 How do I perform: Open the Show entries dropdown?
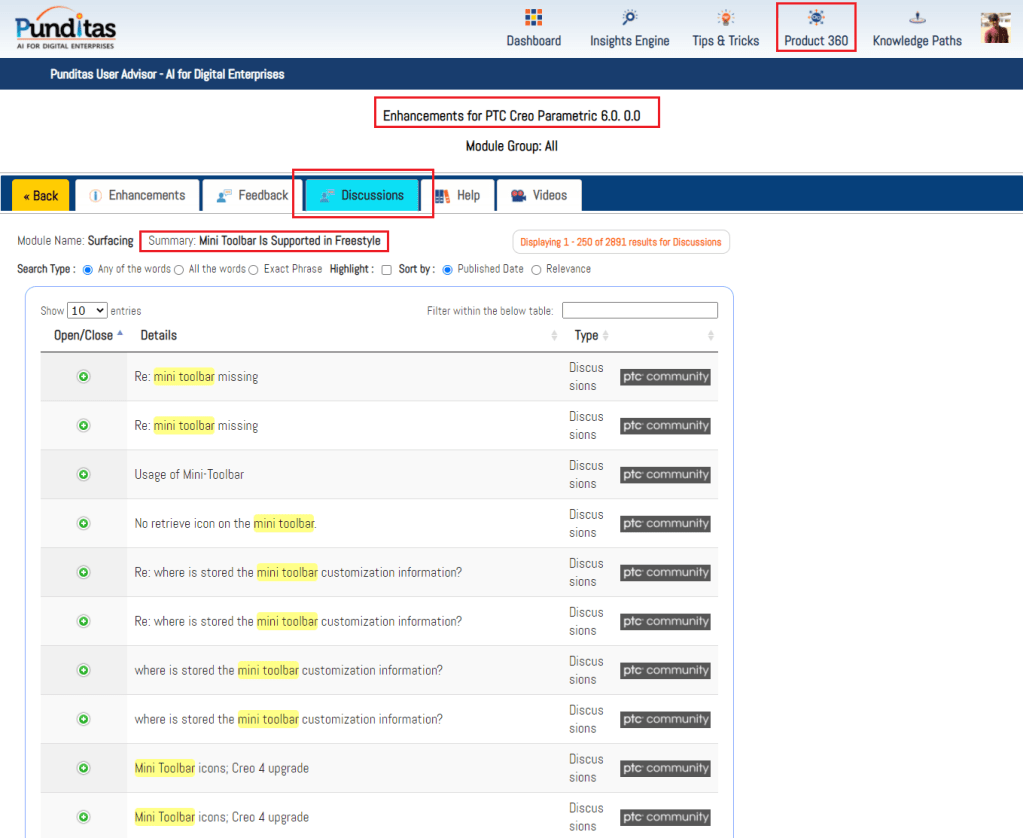click(x=87, y=311)
